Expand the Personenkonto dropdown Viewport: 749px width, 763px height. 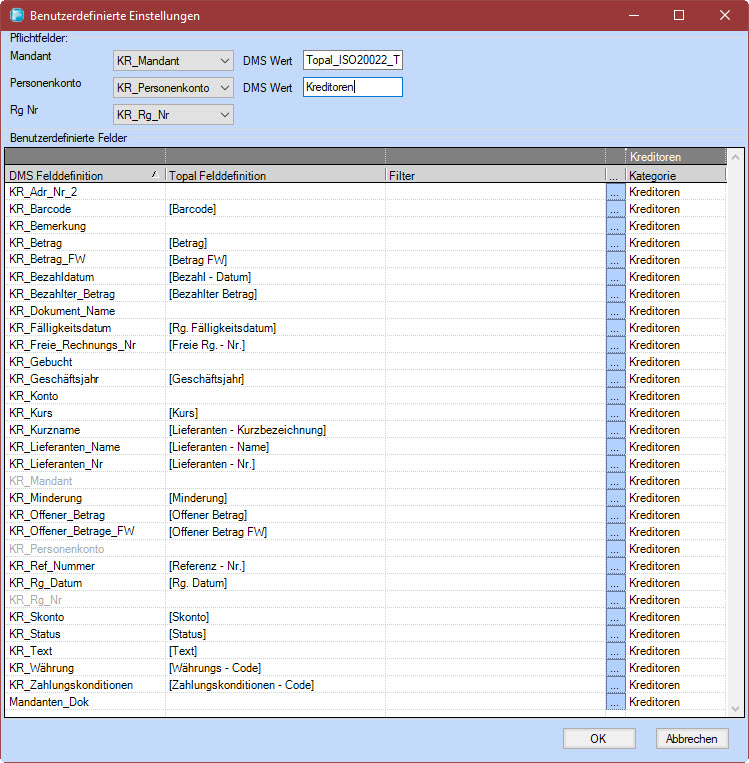(174, 88)
